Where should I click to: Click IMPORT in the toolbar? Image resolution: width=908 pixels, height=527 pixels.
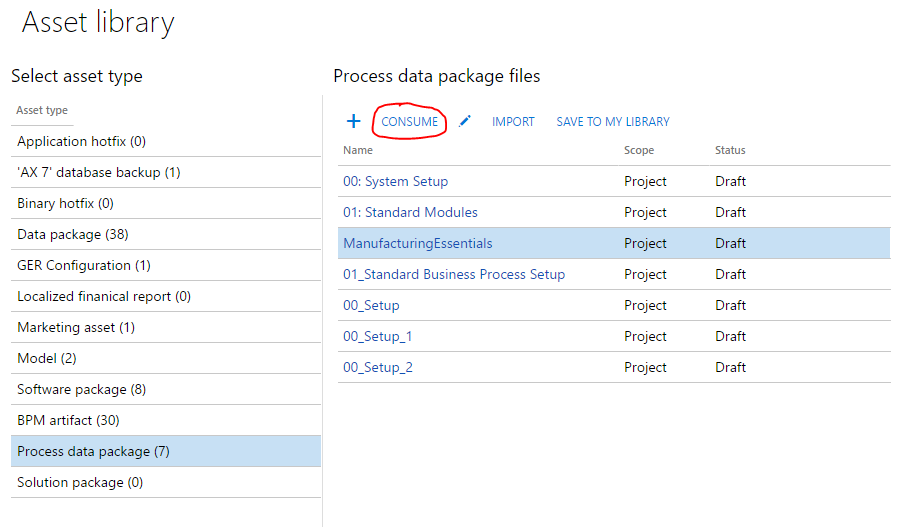click(x=513, y=122)
